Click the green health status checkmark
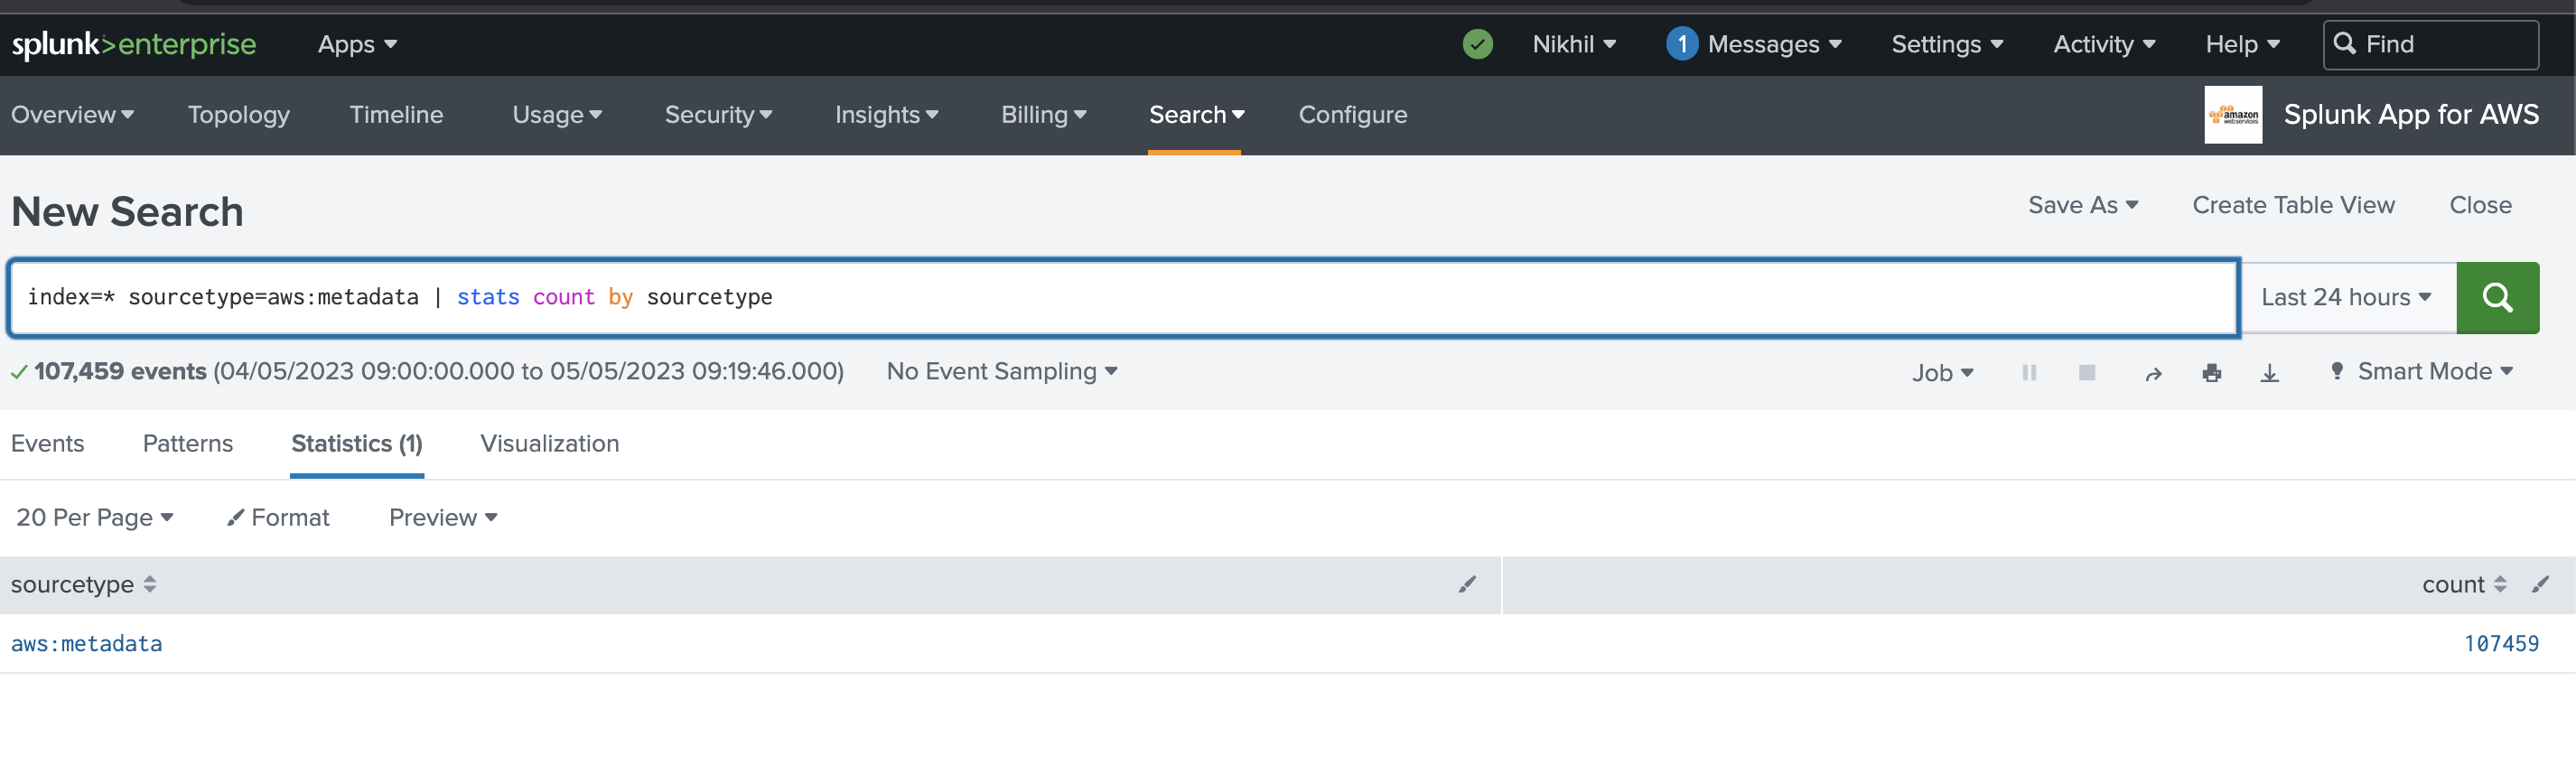Screen dimensions: 2576x784 (x=1477, y=44)
